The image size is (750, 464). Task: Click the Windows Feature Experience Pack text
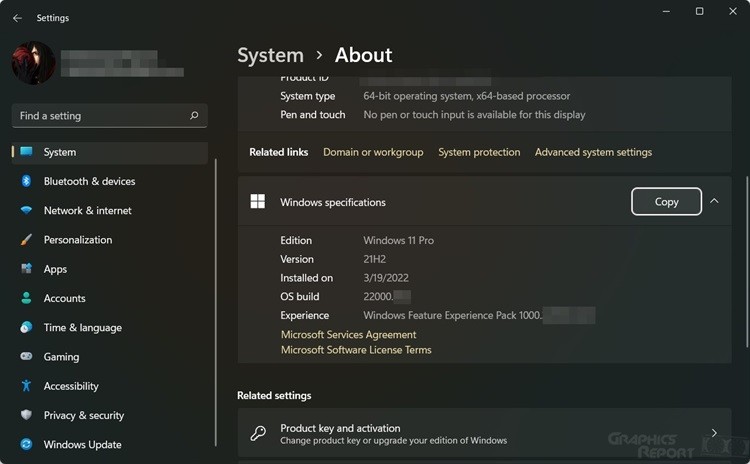point(452,316)
